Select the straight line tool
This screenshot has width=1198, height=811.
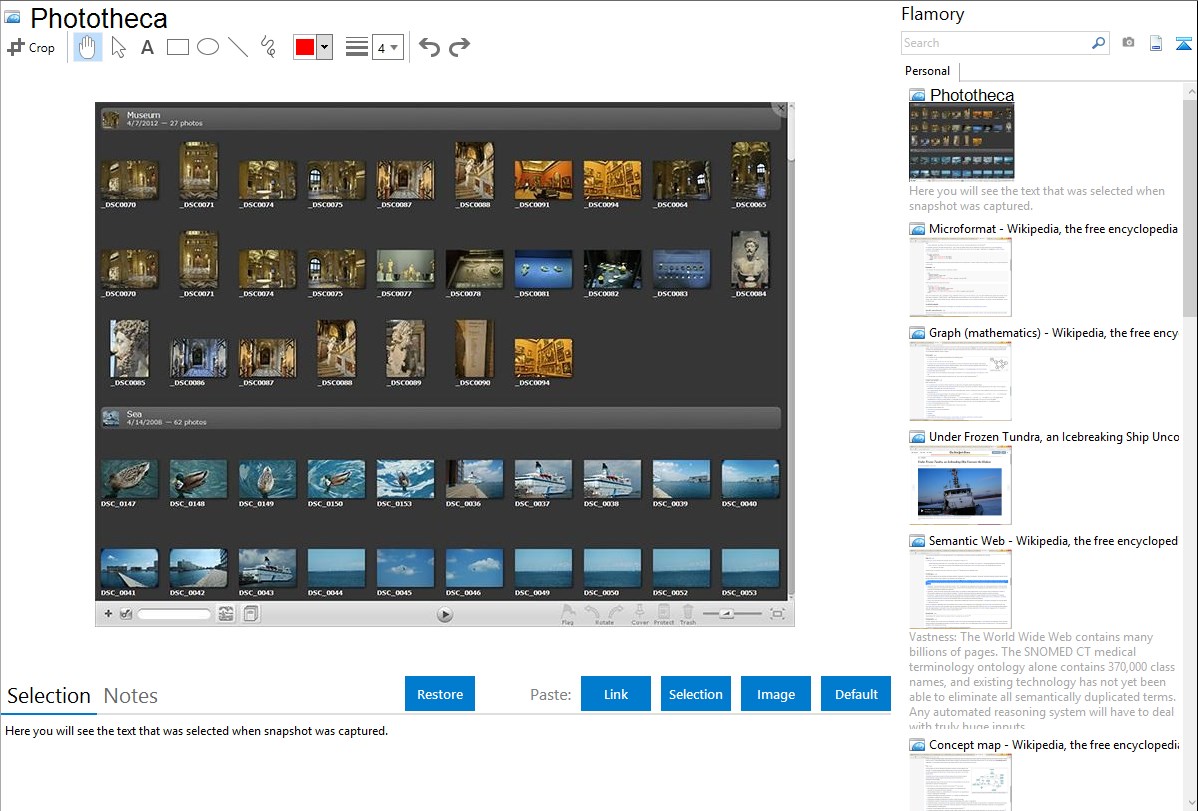click(x=238, y=47)
